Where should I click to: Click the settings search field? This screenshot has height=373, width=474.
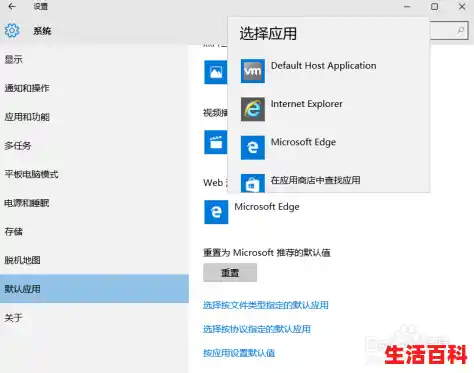coord(449,31)
